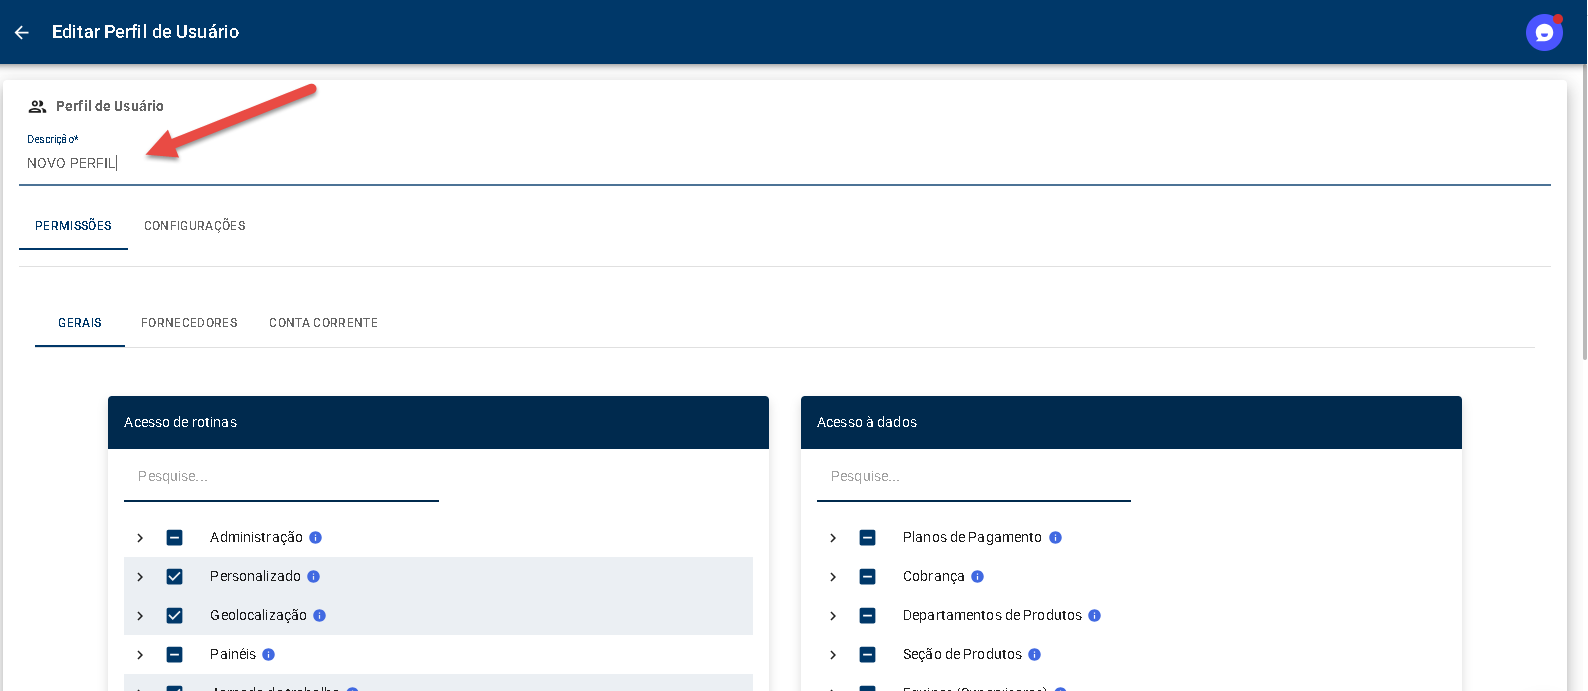
Task: Click search field under Acesso de rotinas
Action: pos(281,477)
